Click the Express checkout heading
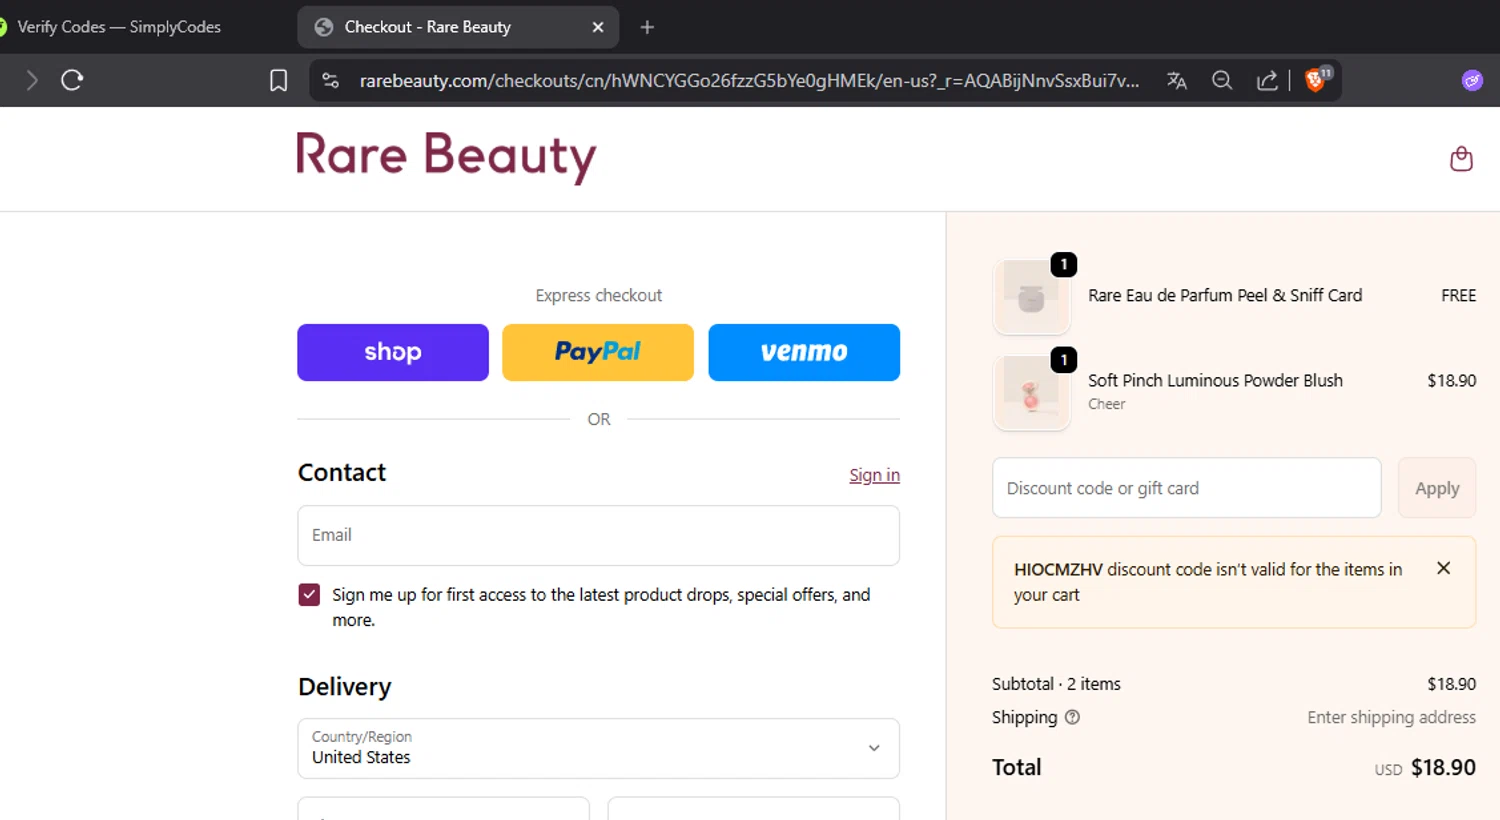Viewport: 1500px width, 820px height. 598,296
